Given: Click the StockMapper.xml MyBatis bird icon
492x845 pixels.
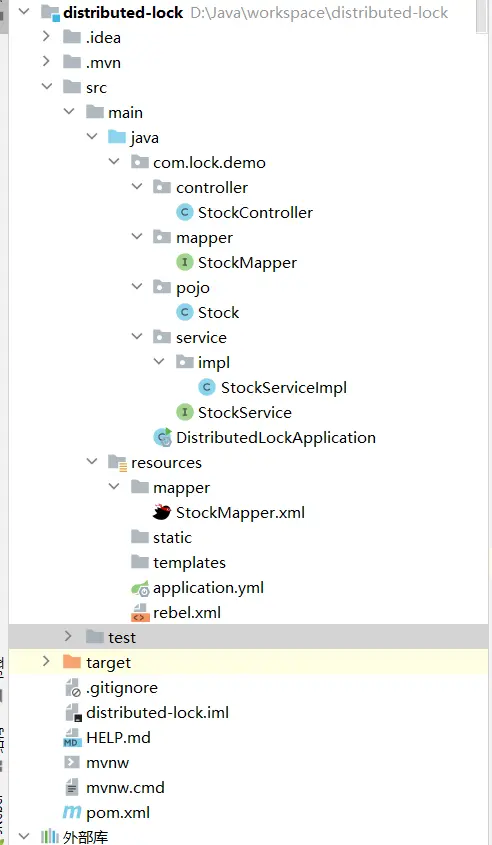Looking at the screenshot, I should (162, 512).
